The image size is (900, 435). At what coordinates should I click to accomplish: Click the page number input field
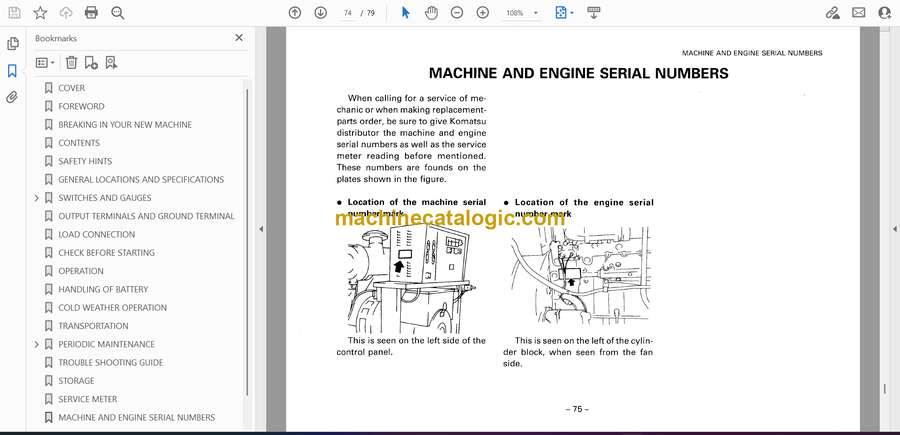(348, 13)
